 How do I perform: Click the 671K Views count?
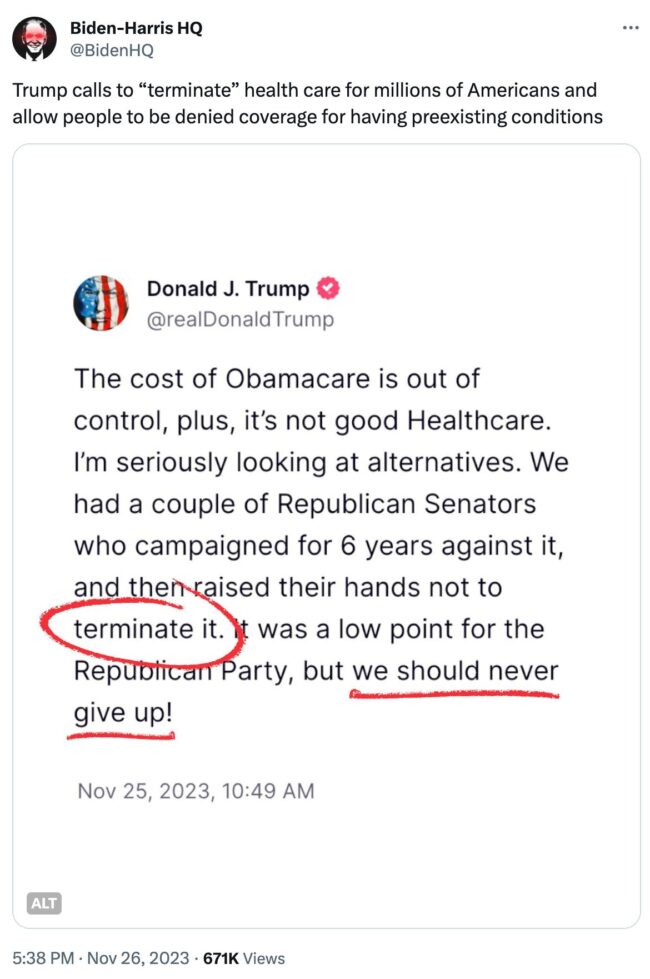(x=243, y=958)
